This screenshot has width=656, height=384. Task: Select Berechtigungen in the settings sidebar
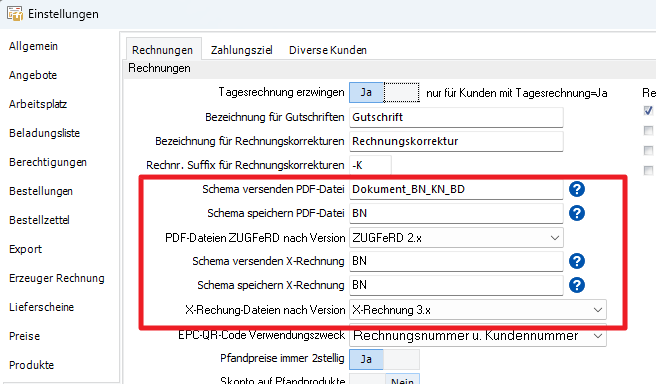coord(48,162)
